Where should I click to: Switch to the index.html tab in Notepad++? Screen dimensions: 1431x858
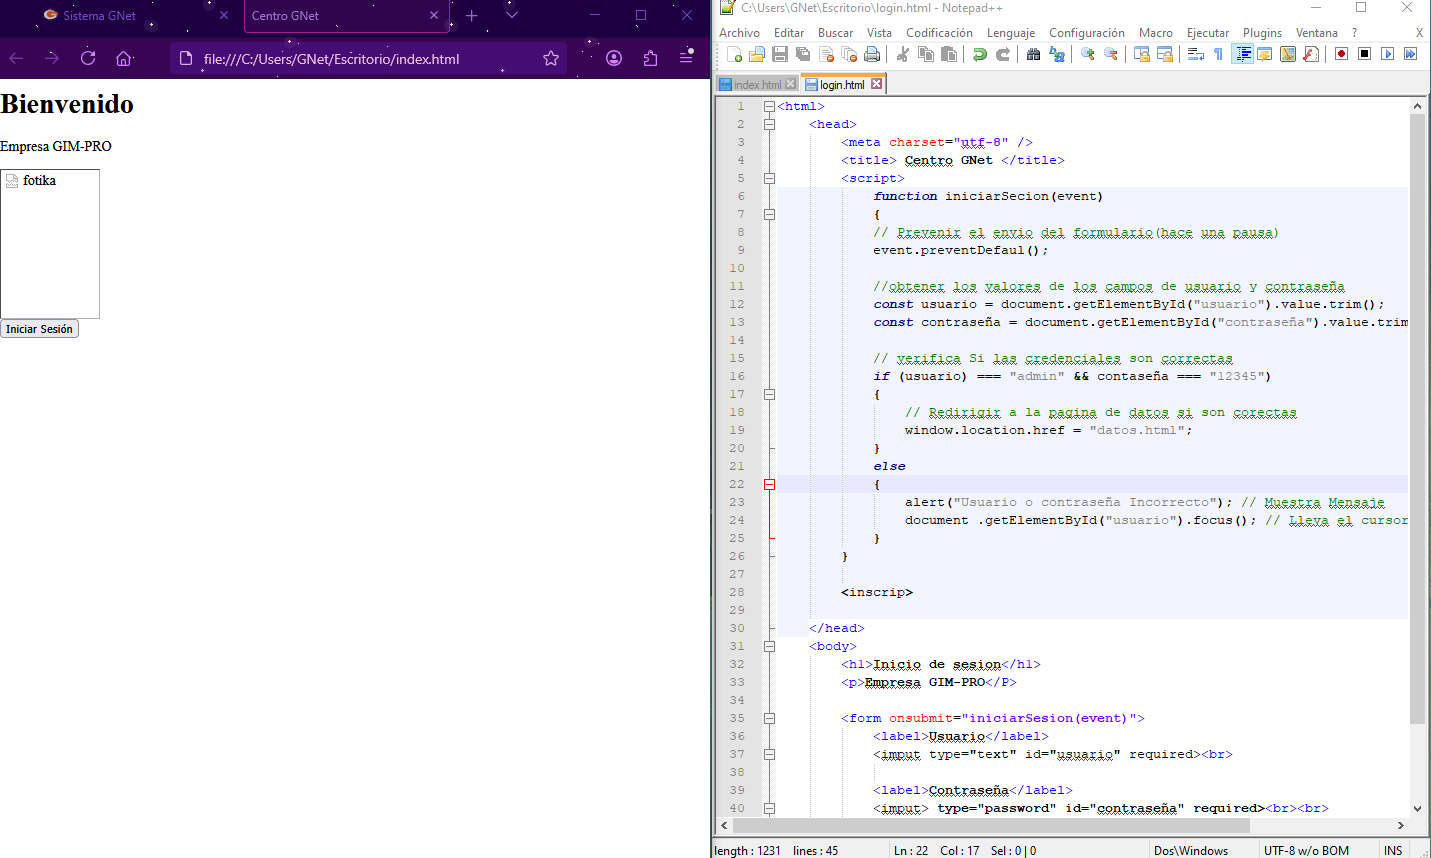click(757, 85)
